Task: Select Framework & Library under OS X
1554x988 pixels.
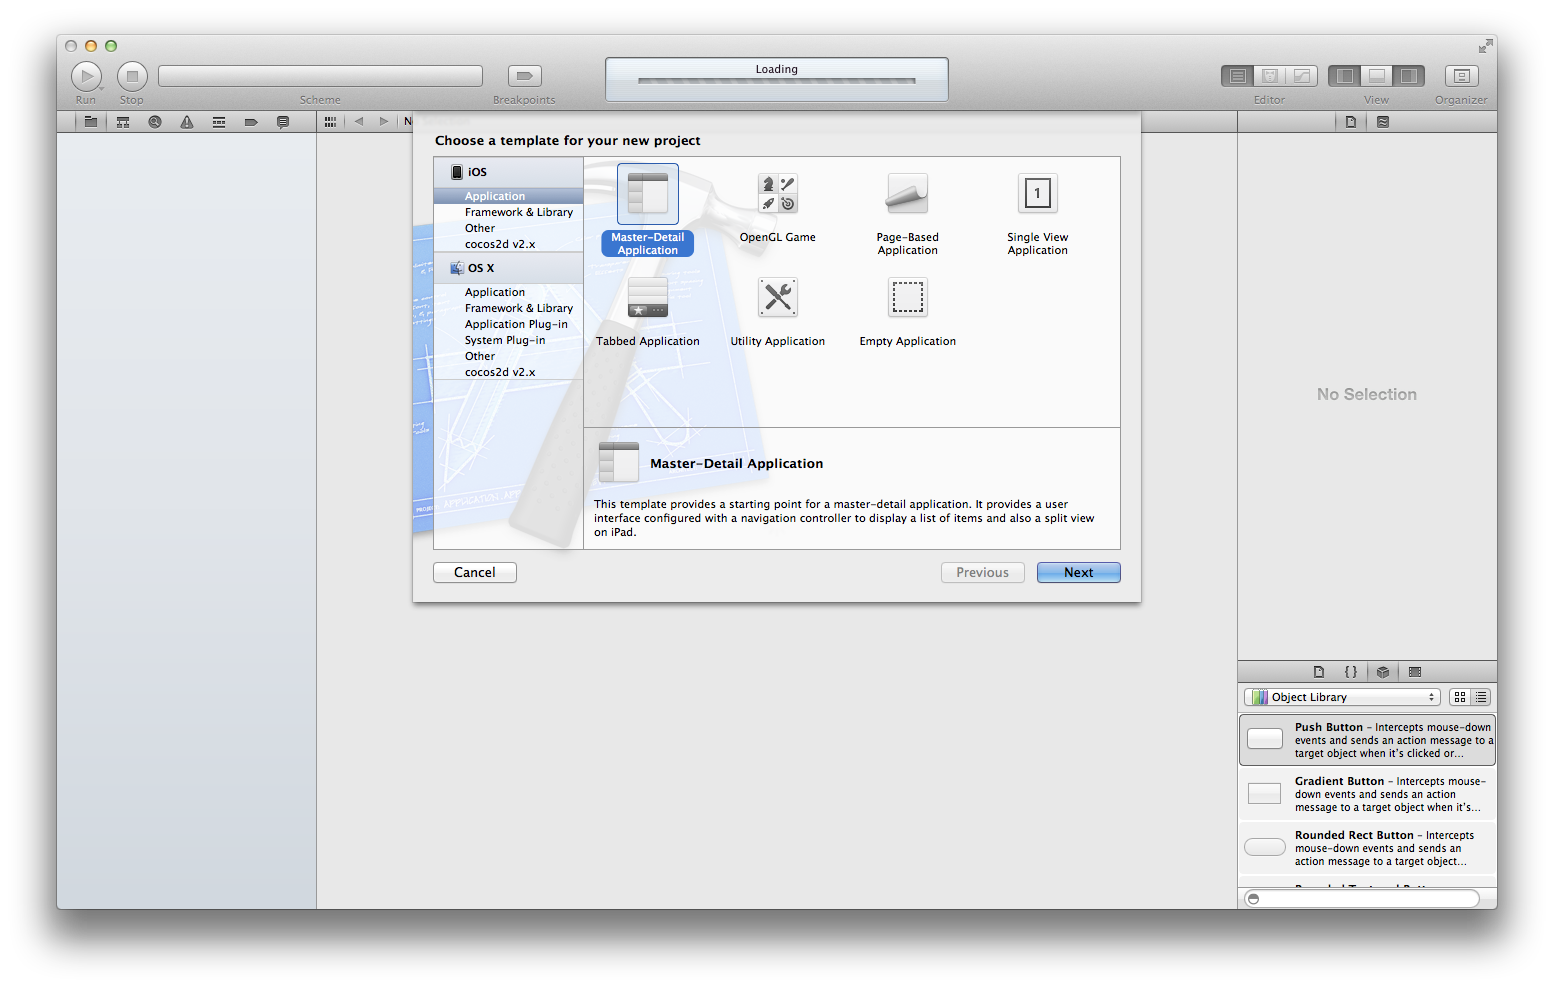Action: [x=508, y=308]
